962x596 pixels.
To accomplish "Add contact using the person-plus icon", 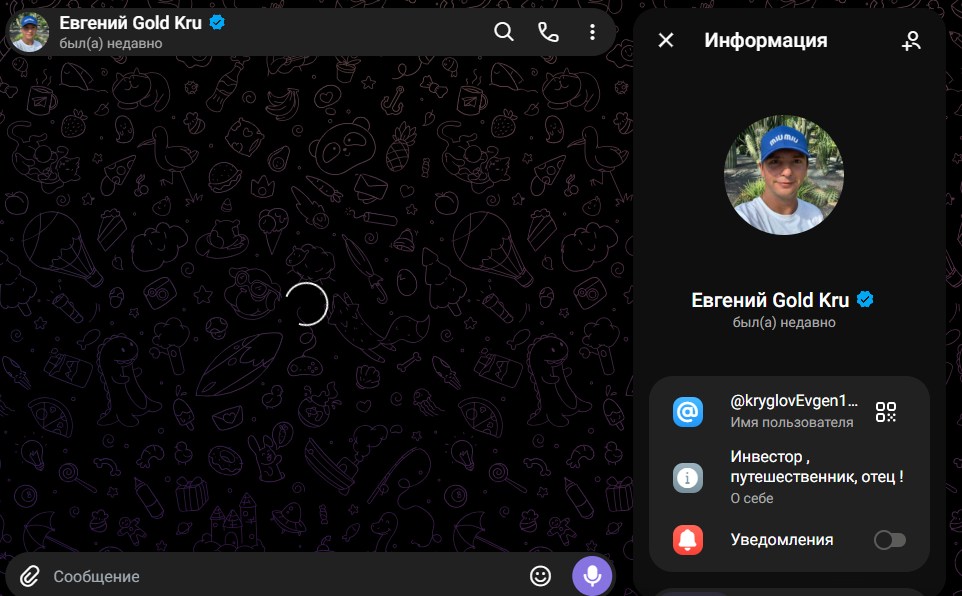I will (912, 41).
